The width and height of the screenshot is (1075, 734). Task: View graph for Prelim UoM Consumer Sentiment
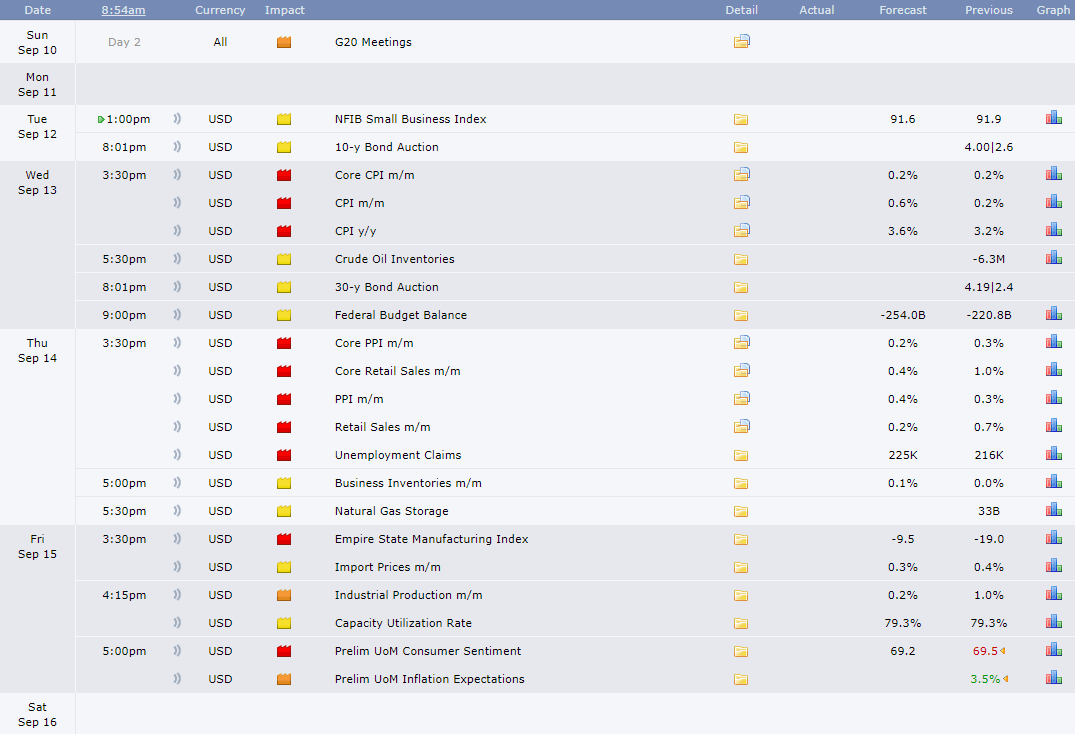[1054, 650]
